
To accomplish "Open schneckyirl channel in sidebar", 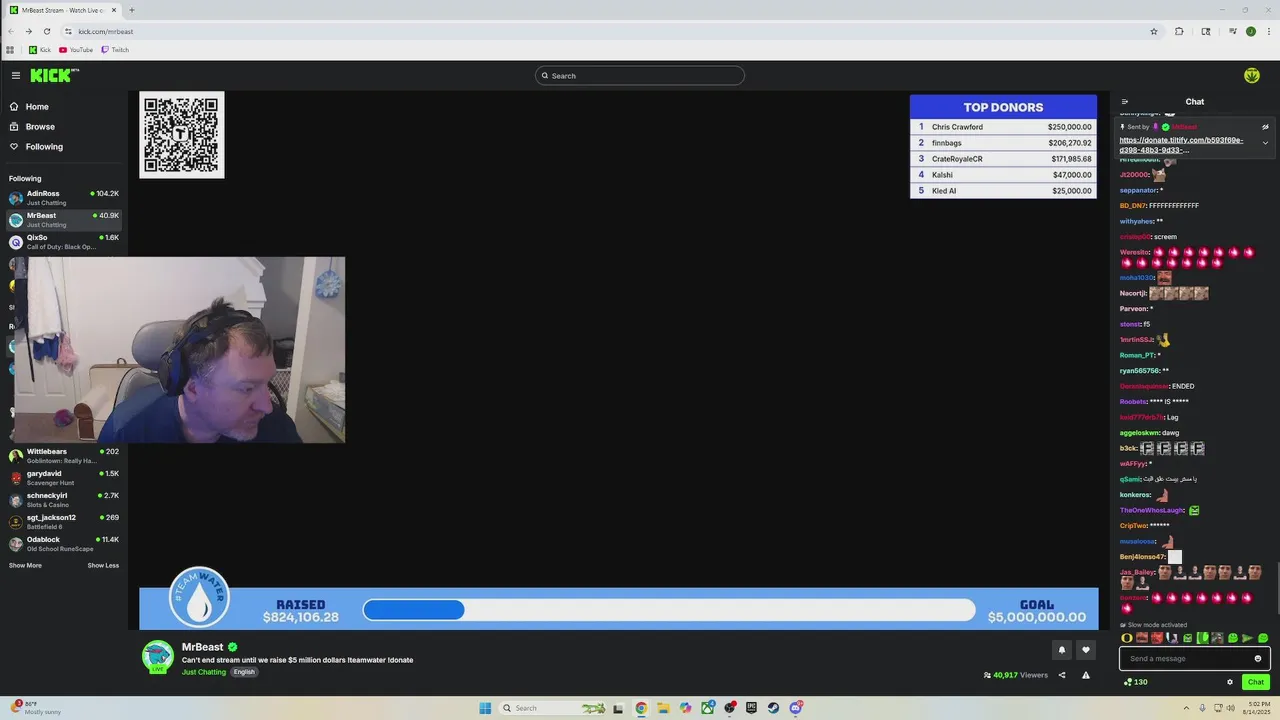I will (64, 500).
